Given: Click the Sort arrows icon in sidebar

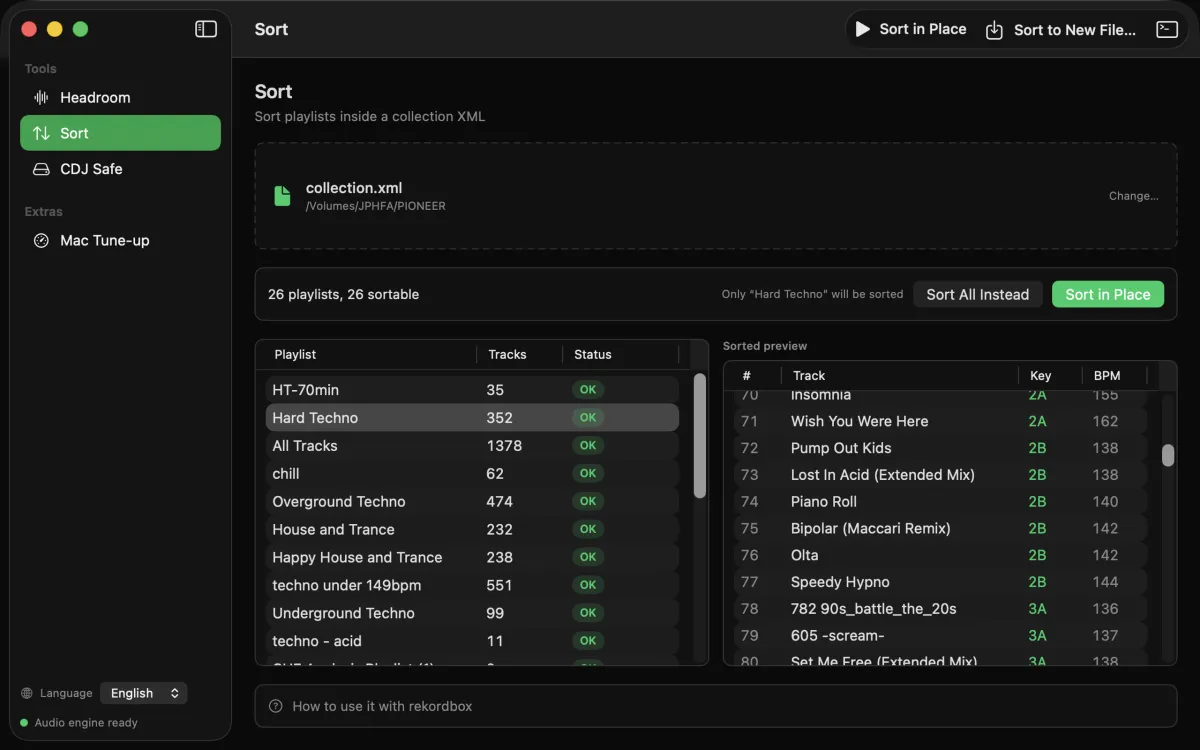Looking at the screenshot, I should tap(41, 133).
